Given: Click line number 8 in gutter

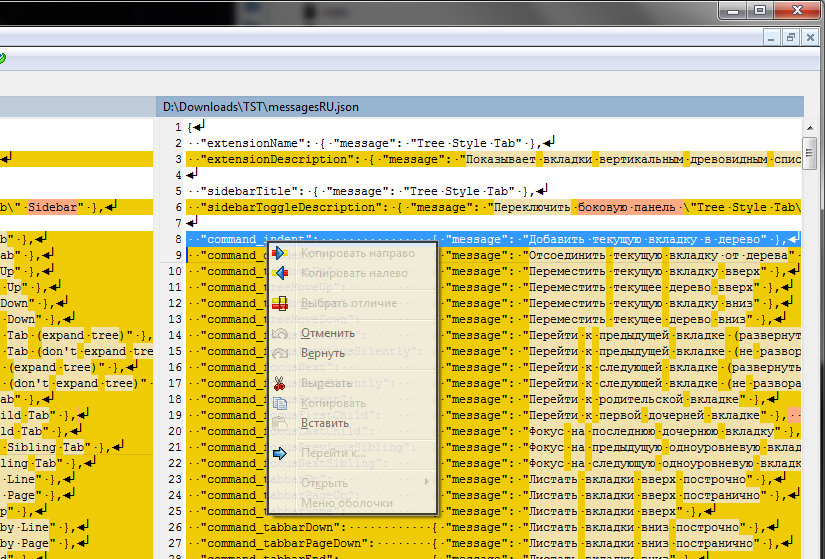Looking at the screenshot, I should click(x=178, y=239).
